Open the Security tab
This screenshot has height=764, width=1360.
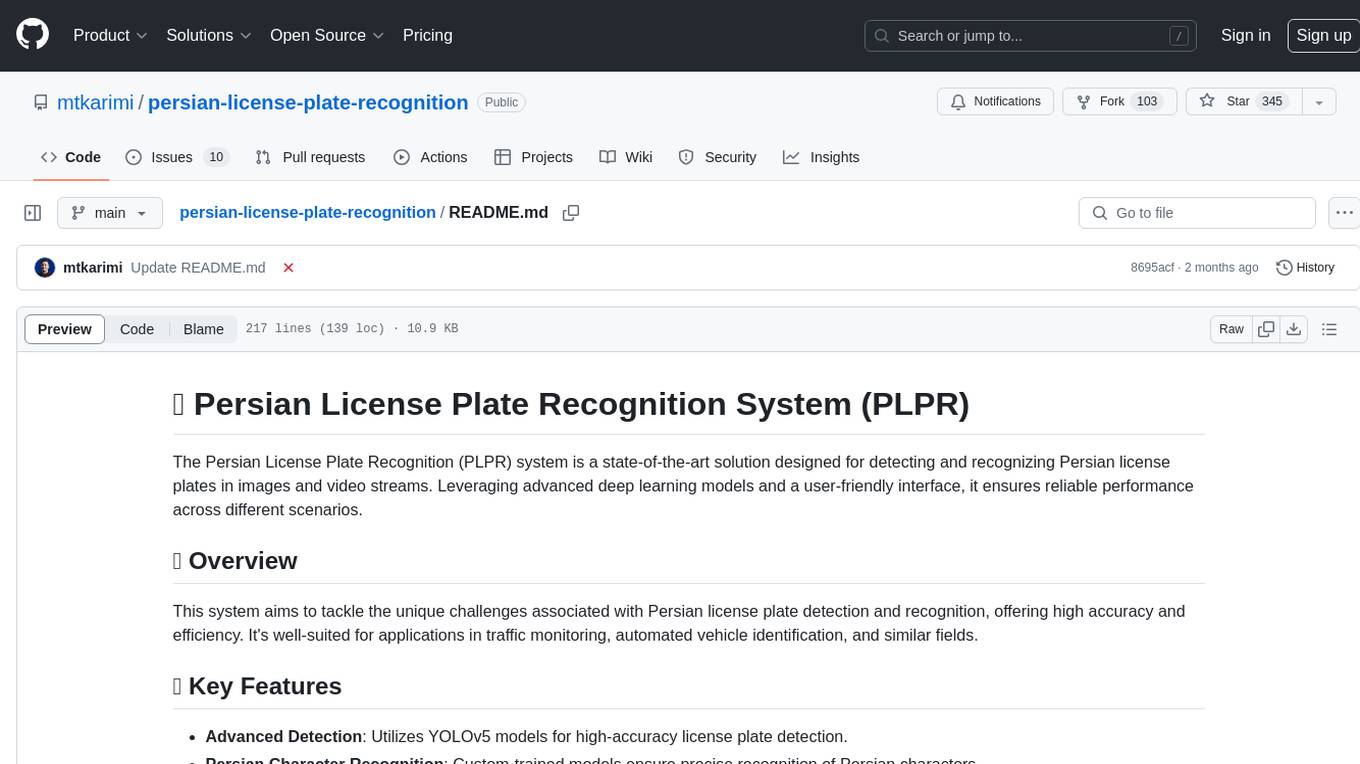717,157
